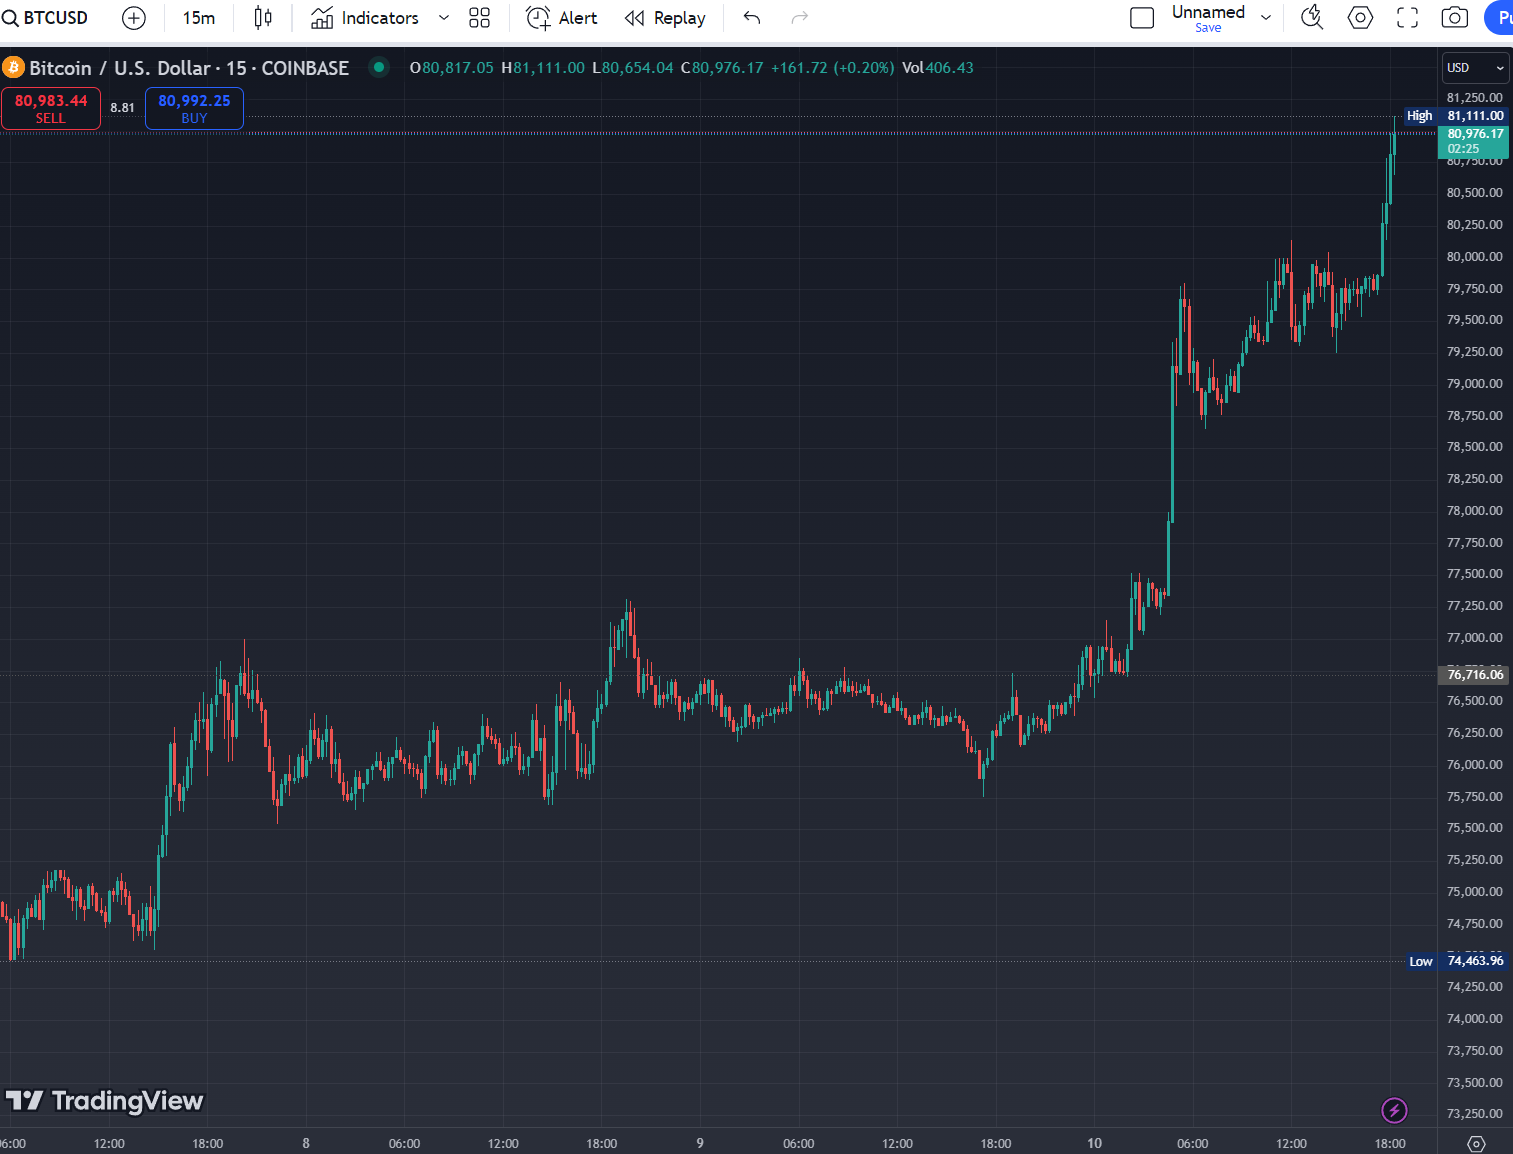Open the multi-chart layout grid icon
1513x1154 pixels.
point(479,17)
